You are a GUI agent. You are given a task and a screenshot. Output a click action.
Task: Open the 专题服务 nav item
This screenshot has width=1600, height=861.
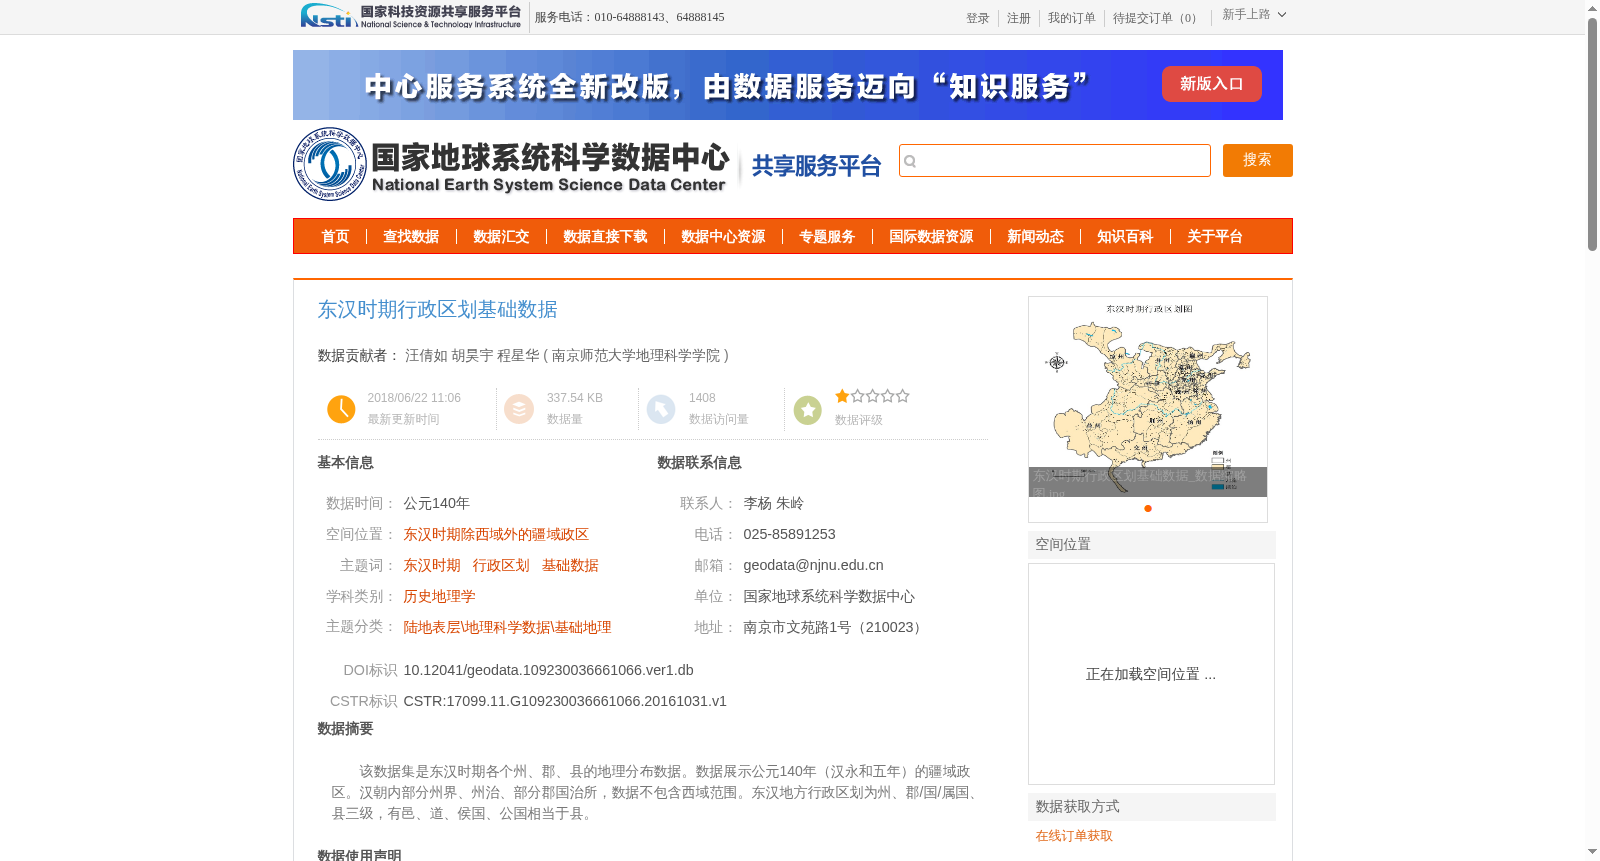click(827, 237)
